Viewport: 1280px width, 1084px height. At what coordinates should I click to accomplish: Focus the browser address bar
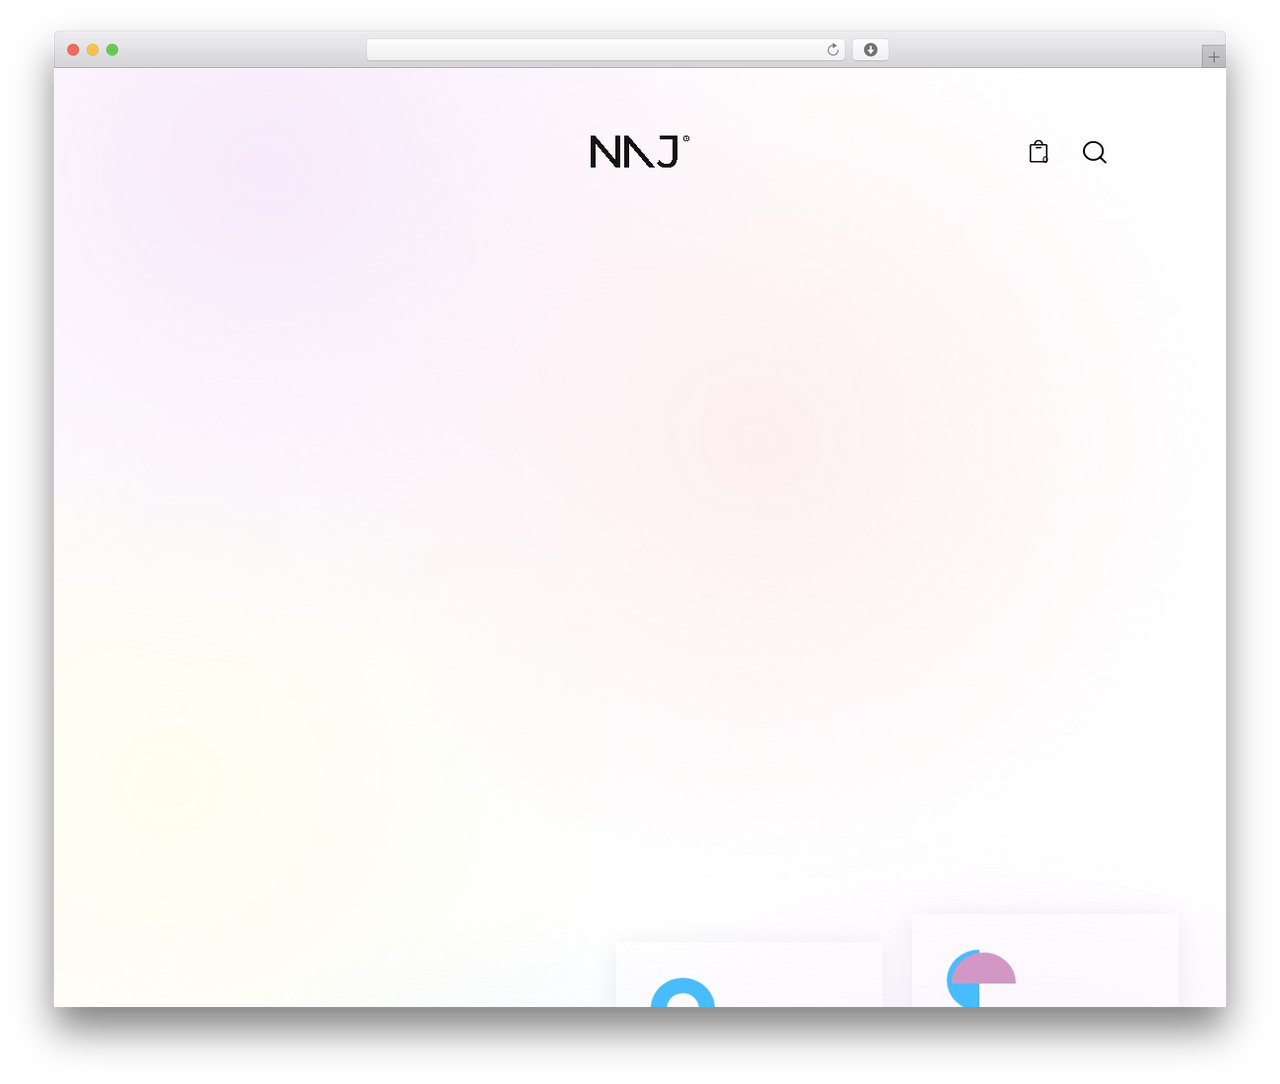pyautogui.click(x=606, y=50)
